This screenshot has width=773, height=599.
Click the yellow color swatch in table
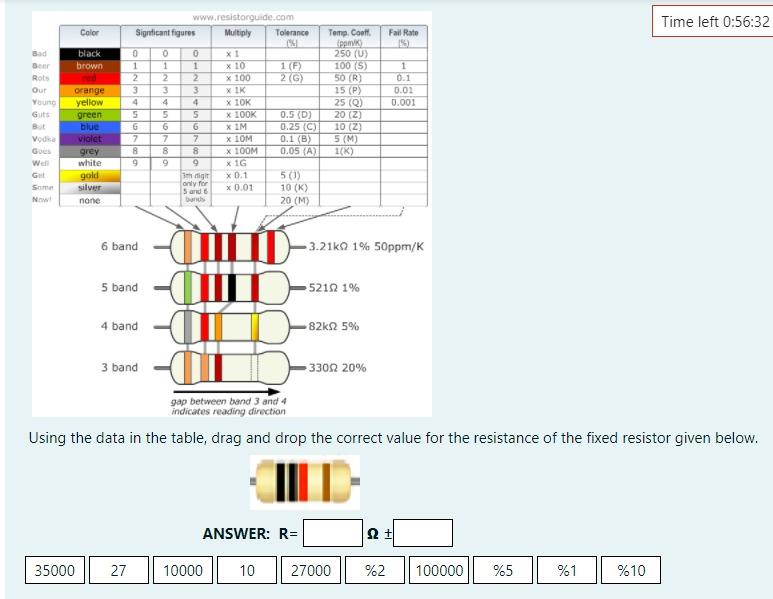(x=90, y=103)
